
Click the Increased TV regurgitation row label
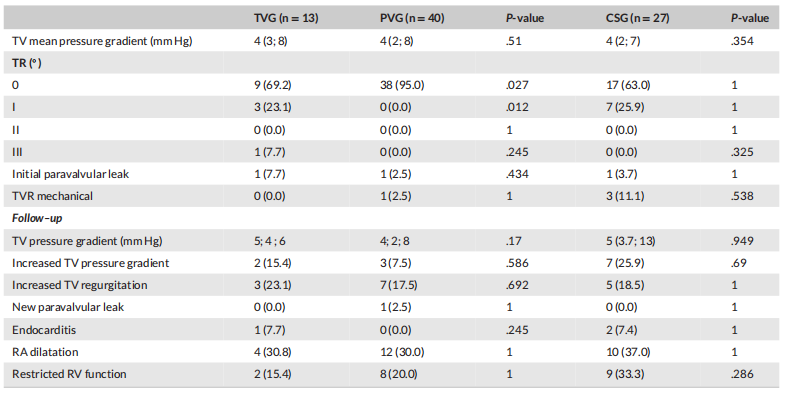[80, 285]
